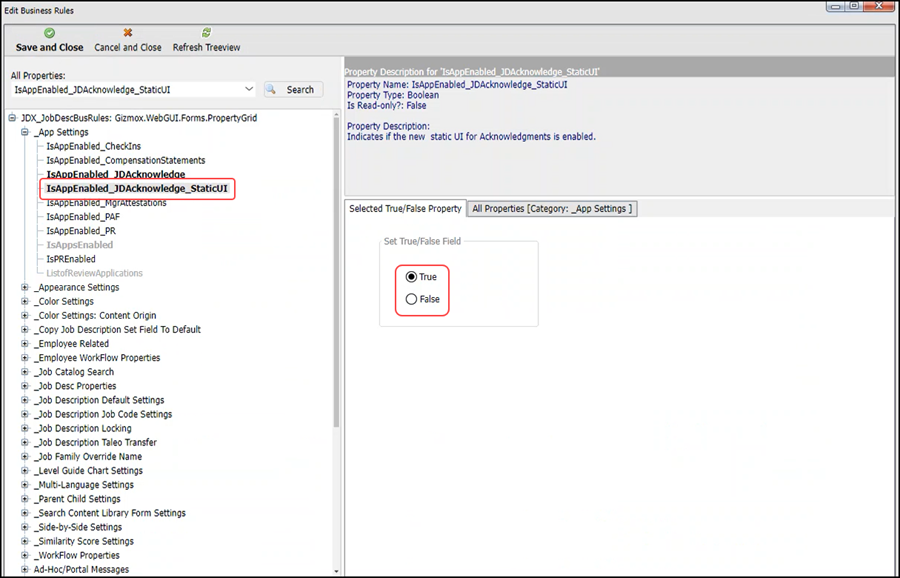Switch to the Selected True/False Property tab

405,209
